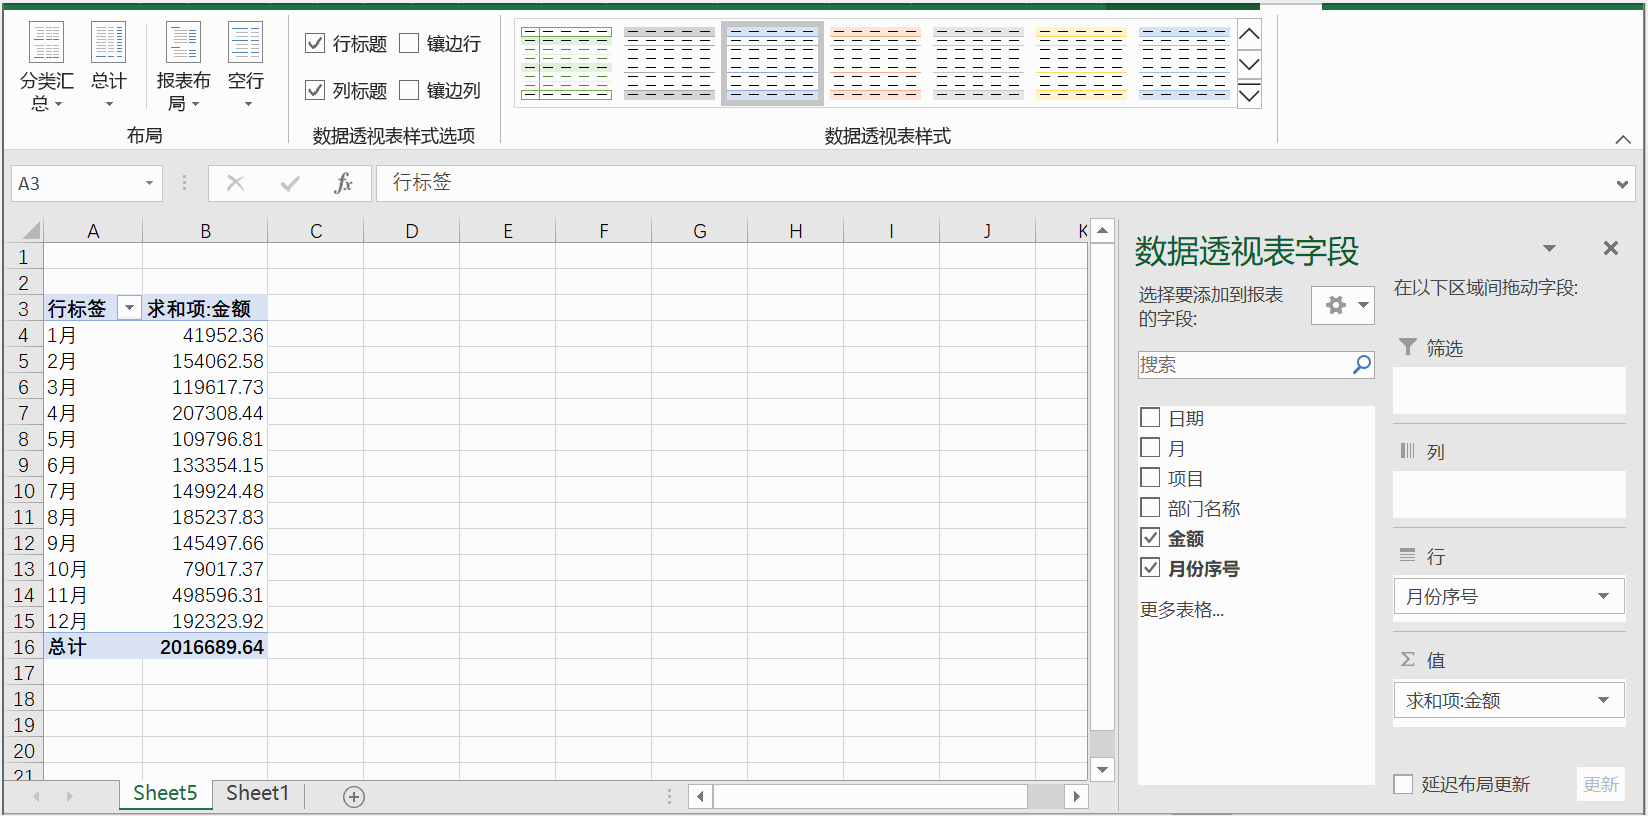Close the 数据透视表字段 pane
Image resolution: width=1648 pixels, height=816 pixels.
(1610, 248)
